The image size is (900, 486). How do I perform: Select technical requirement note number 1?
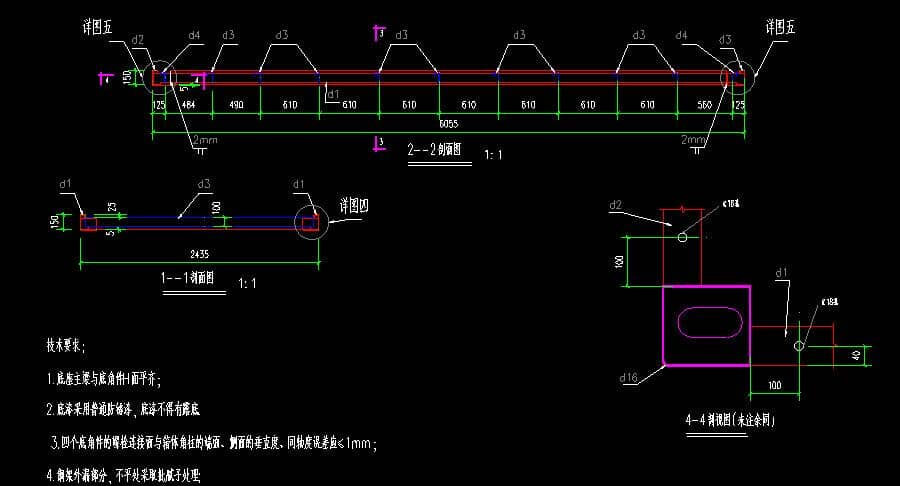[x=103, y=379]
